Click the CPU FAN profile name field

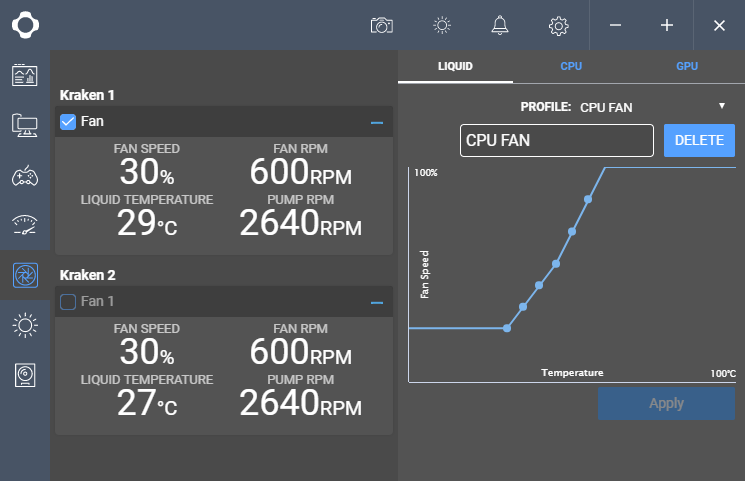(x=557, y=141)
